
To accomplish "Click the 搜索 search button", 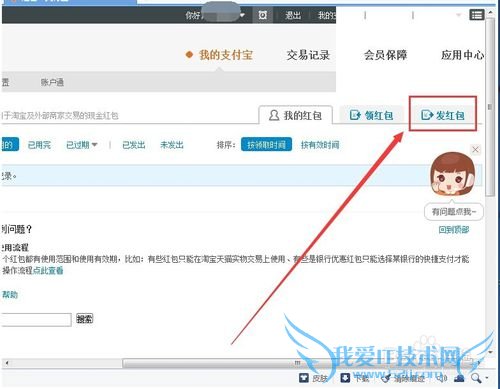I will coord(85,319).
